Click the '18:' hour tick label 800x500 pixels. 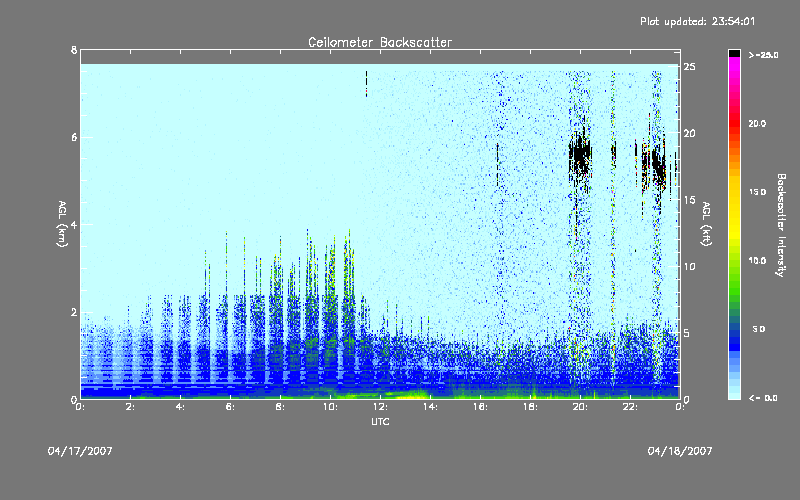531,407
